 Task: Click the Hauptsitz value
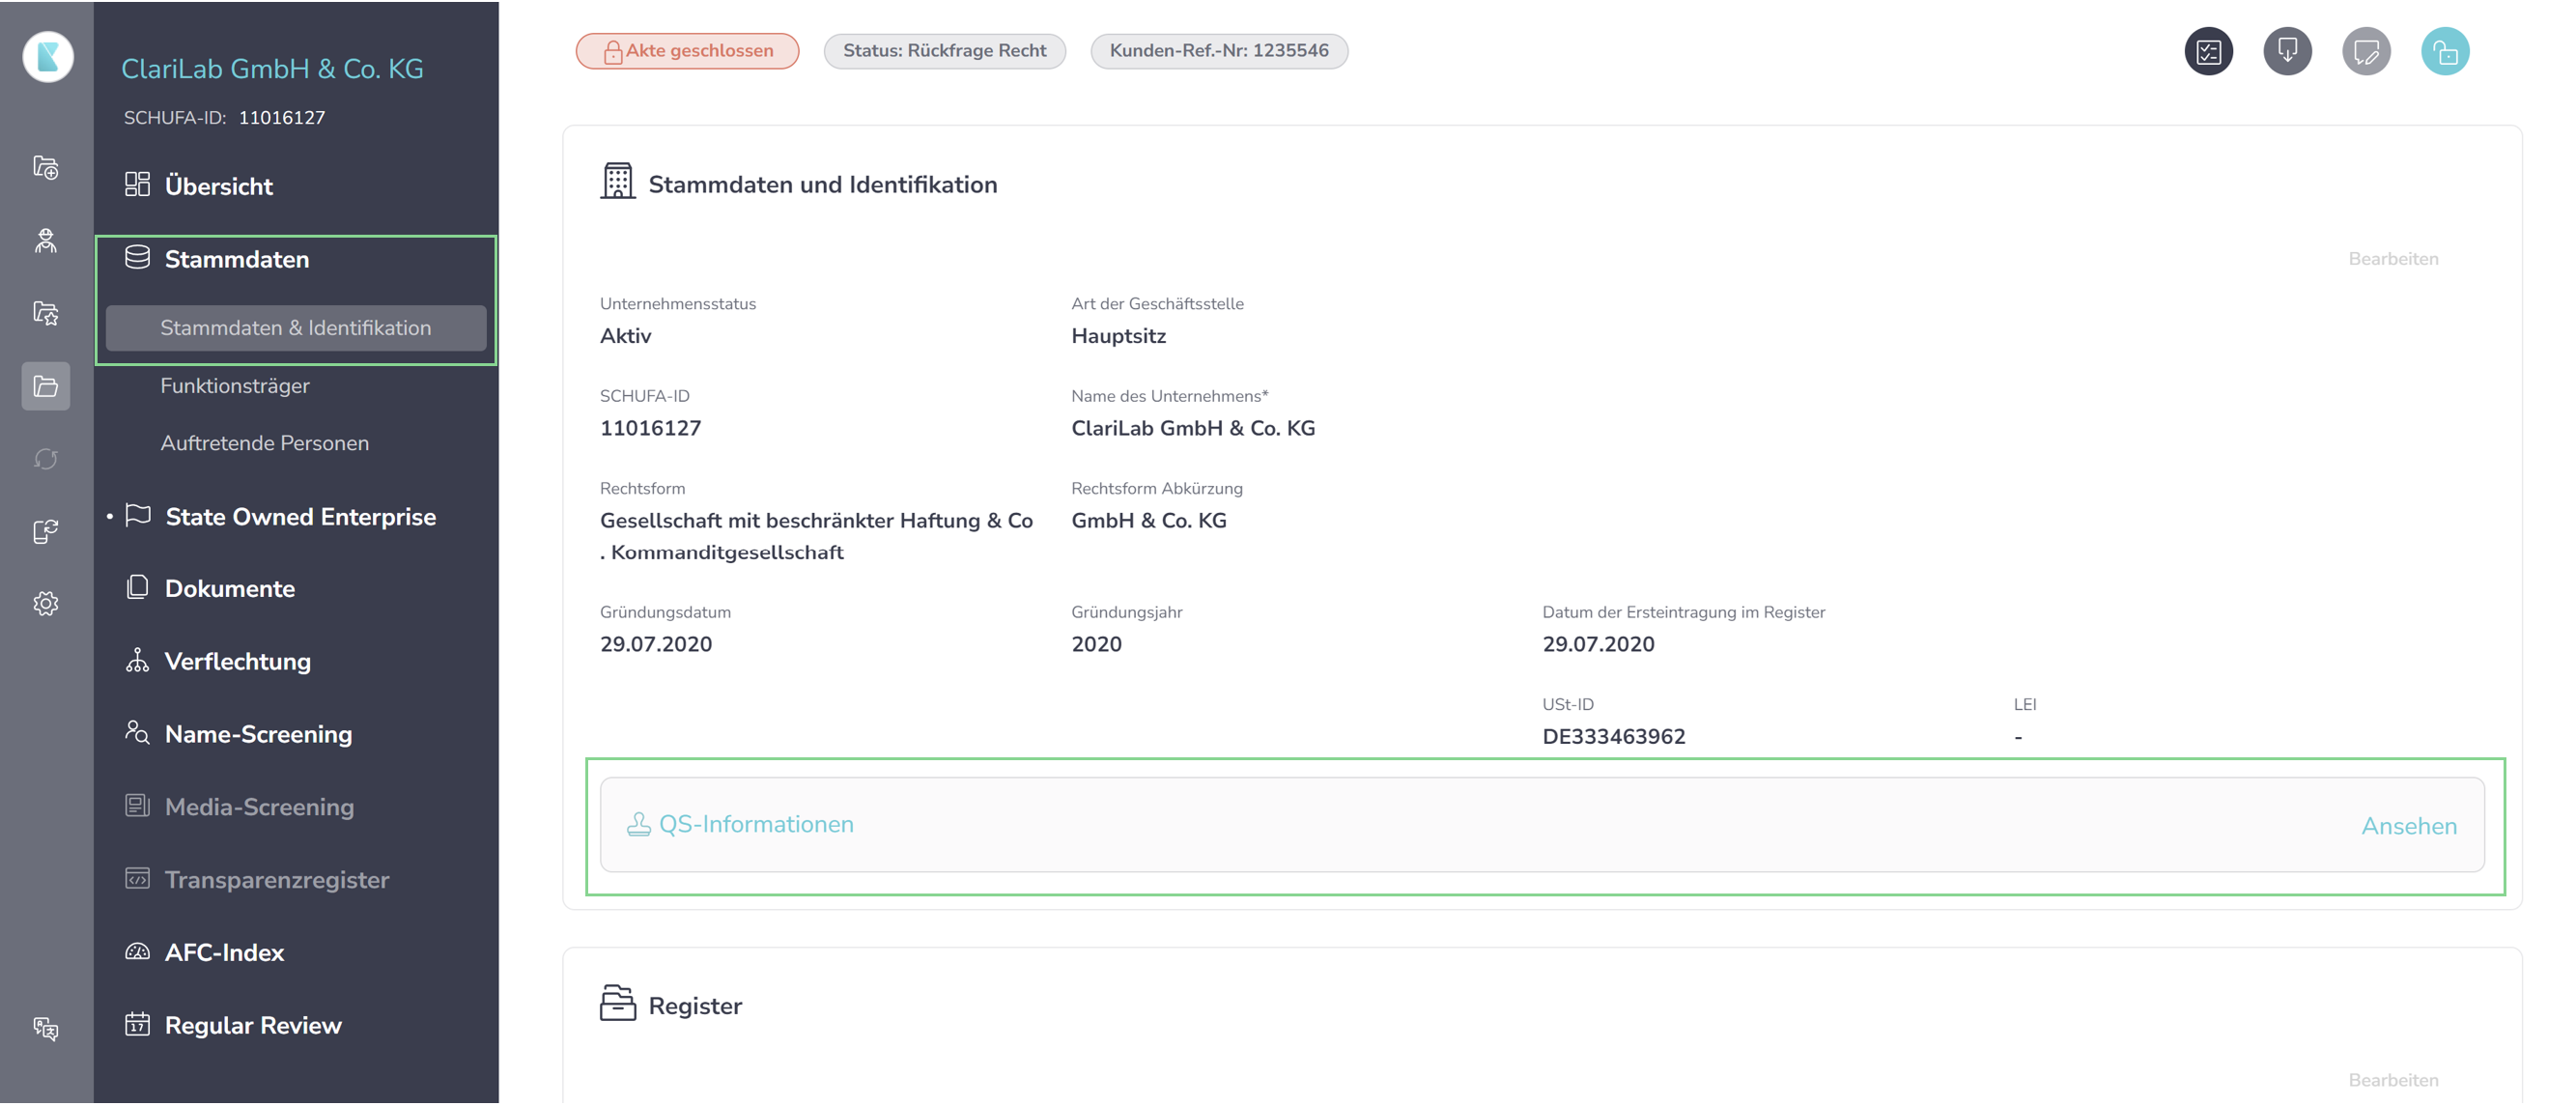point(1118,337)
